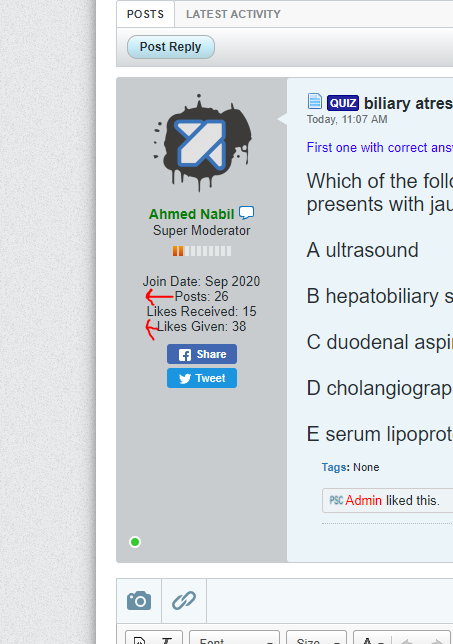Viewport: 453px width, 644px height.
Task: Click the link attachment chain icon
Action: [184, 600]
